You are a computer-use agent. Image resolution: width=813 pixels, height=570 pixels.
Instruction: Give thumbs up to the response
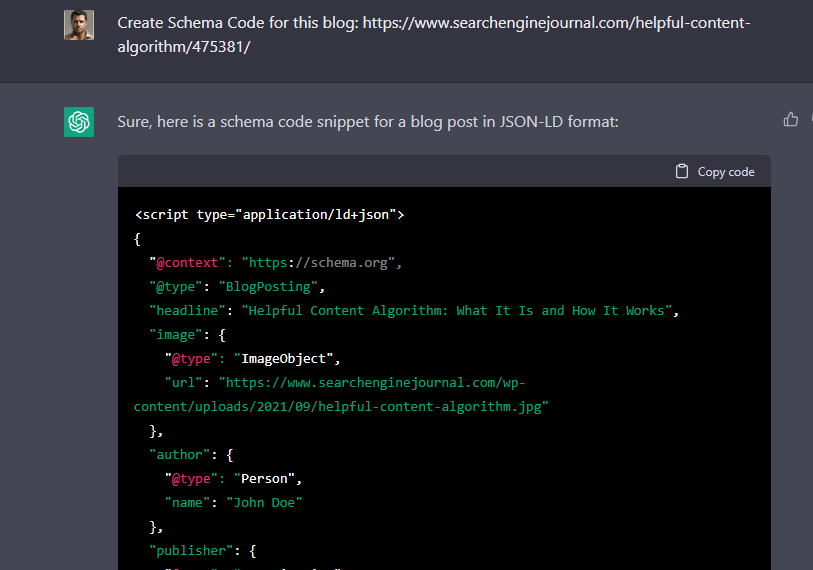(x=790, y=120)
